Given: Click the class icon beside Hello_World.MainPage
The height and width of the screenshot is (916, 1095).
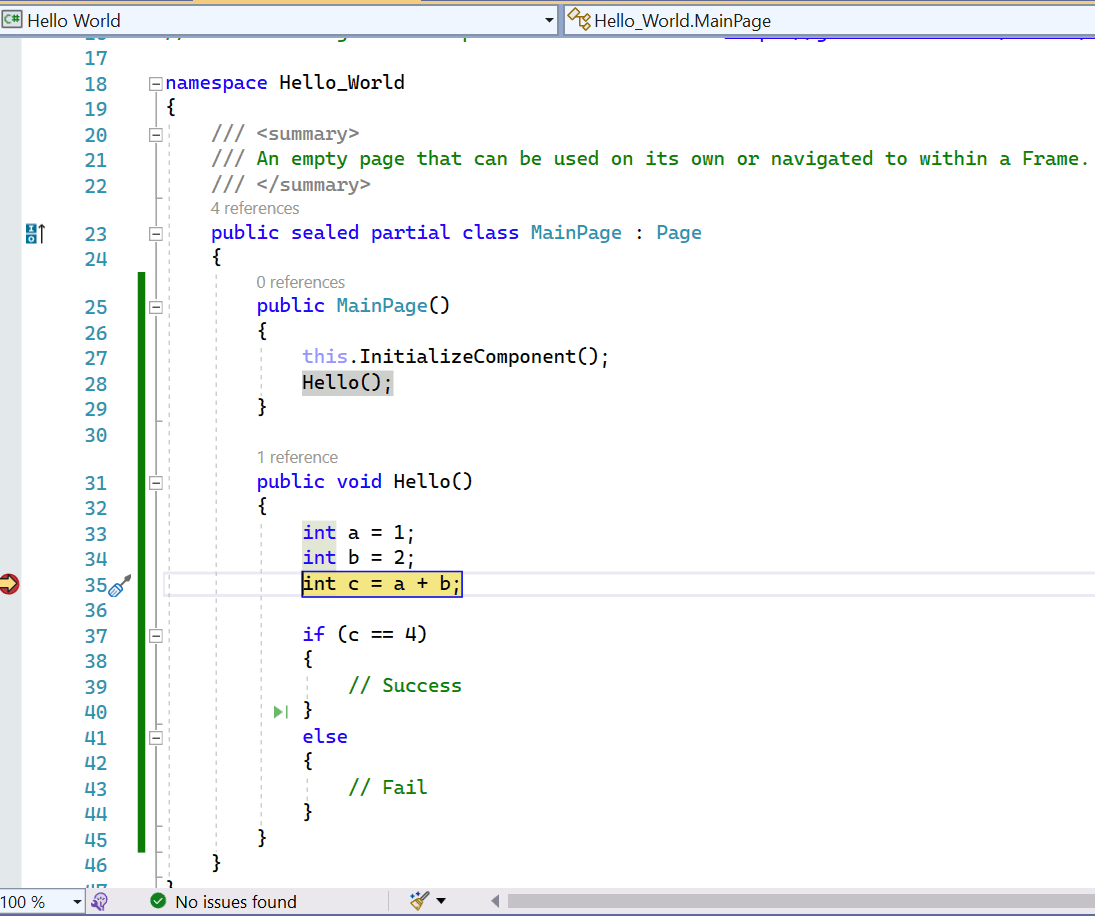Looking at the screenshot, I should 579,19.
